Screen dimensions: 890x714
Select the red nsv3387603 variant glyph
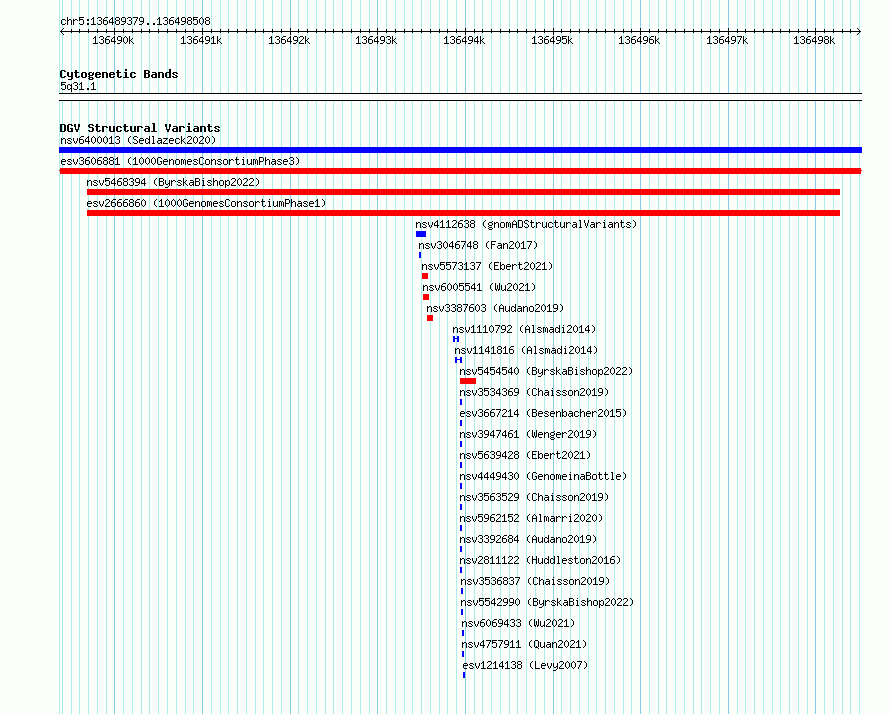430,318
